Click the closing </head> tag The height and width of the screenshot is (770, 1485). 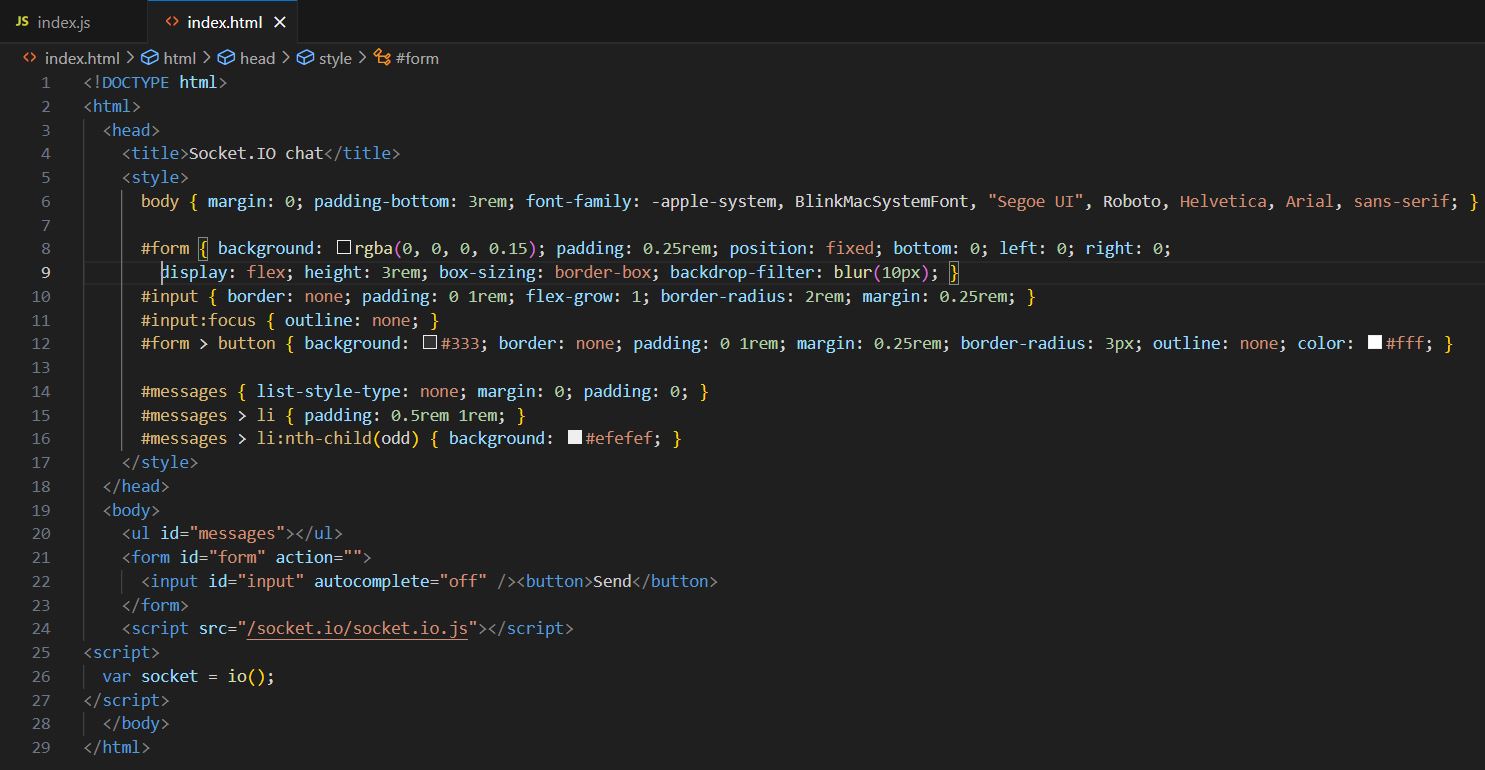[136, 486]
